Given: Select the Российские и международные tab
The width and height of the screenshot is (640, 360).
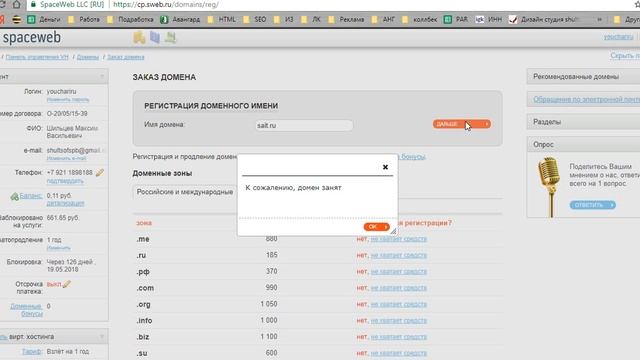Looking at the screenshot, I should pyautogui.click(x=185, y=192).
